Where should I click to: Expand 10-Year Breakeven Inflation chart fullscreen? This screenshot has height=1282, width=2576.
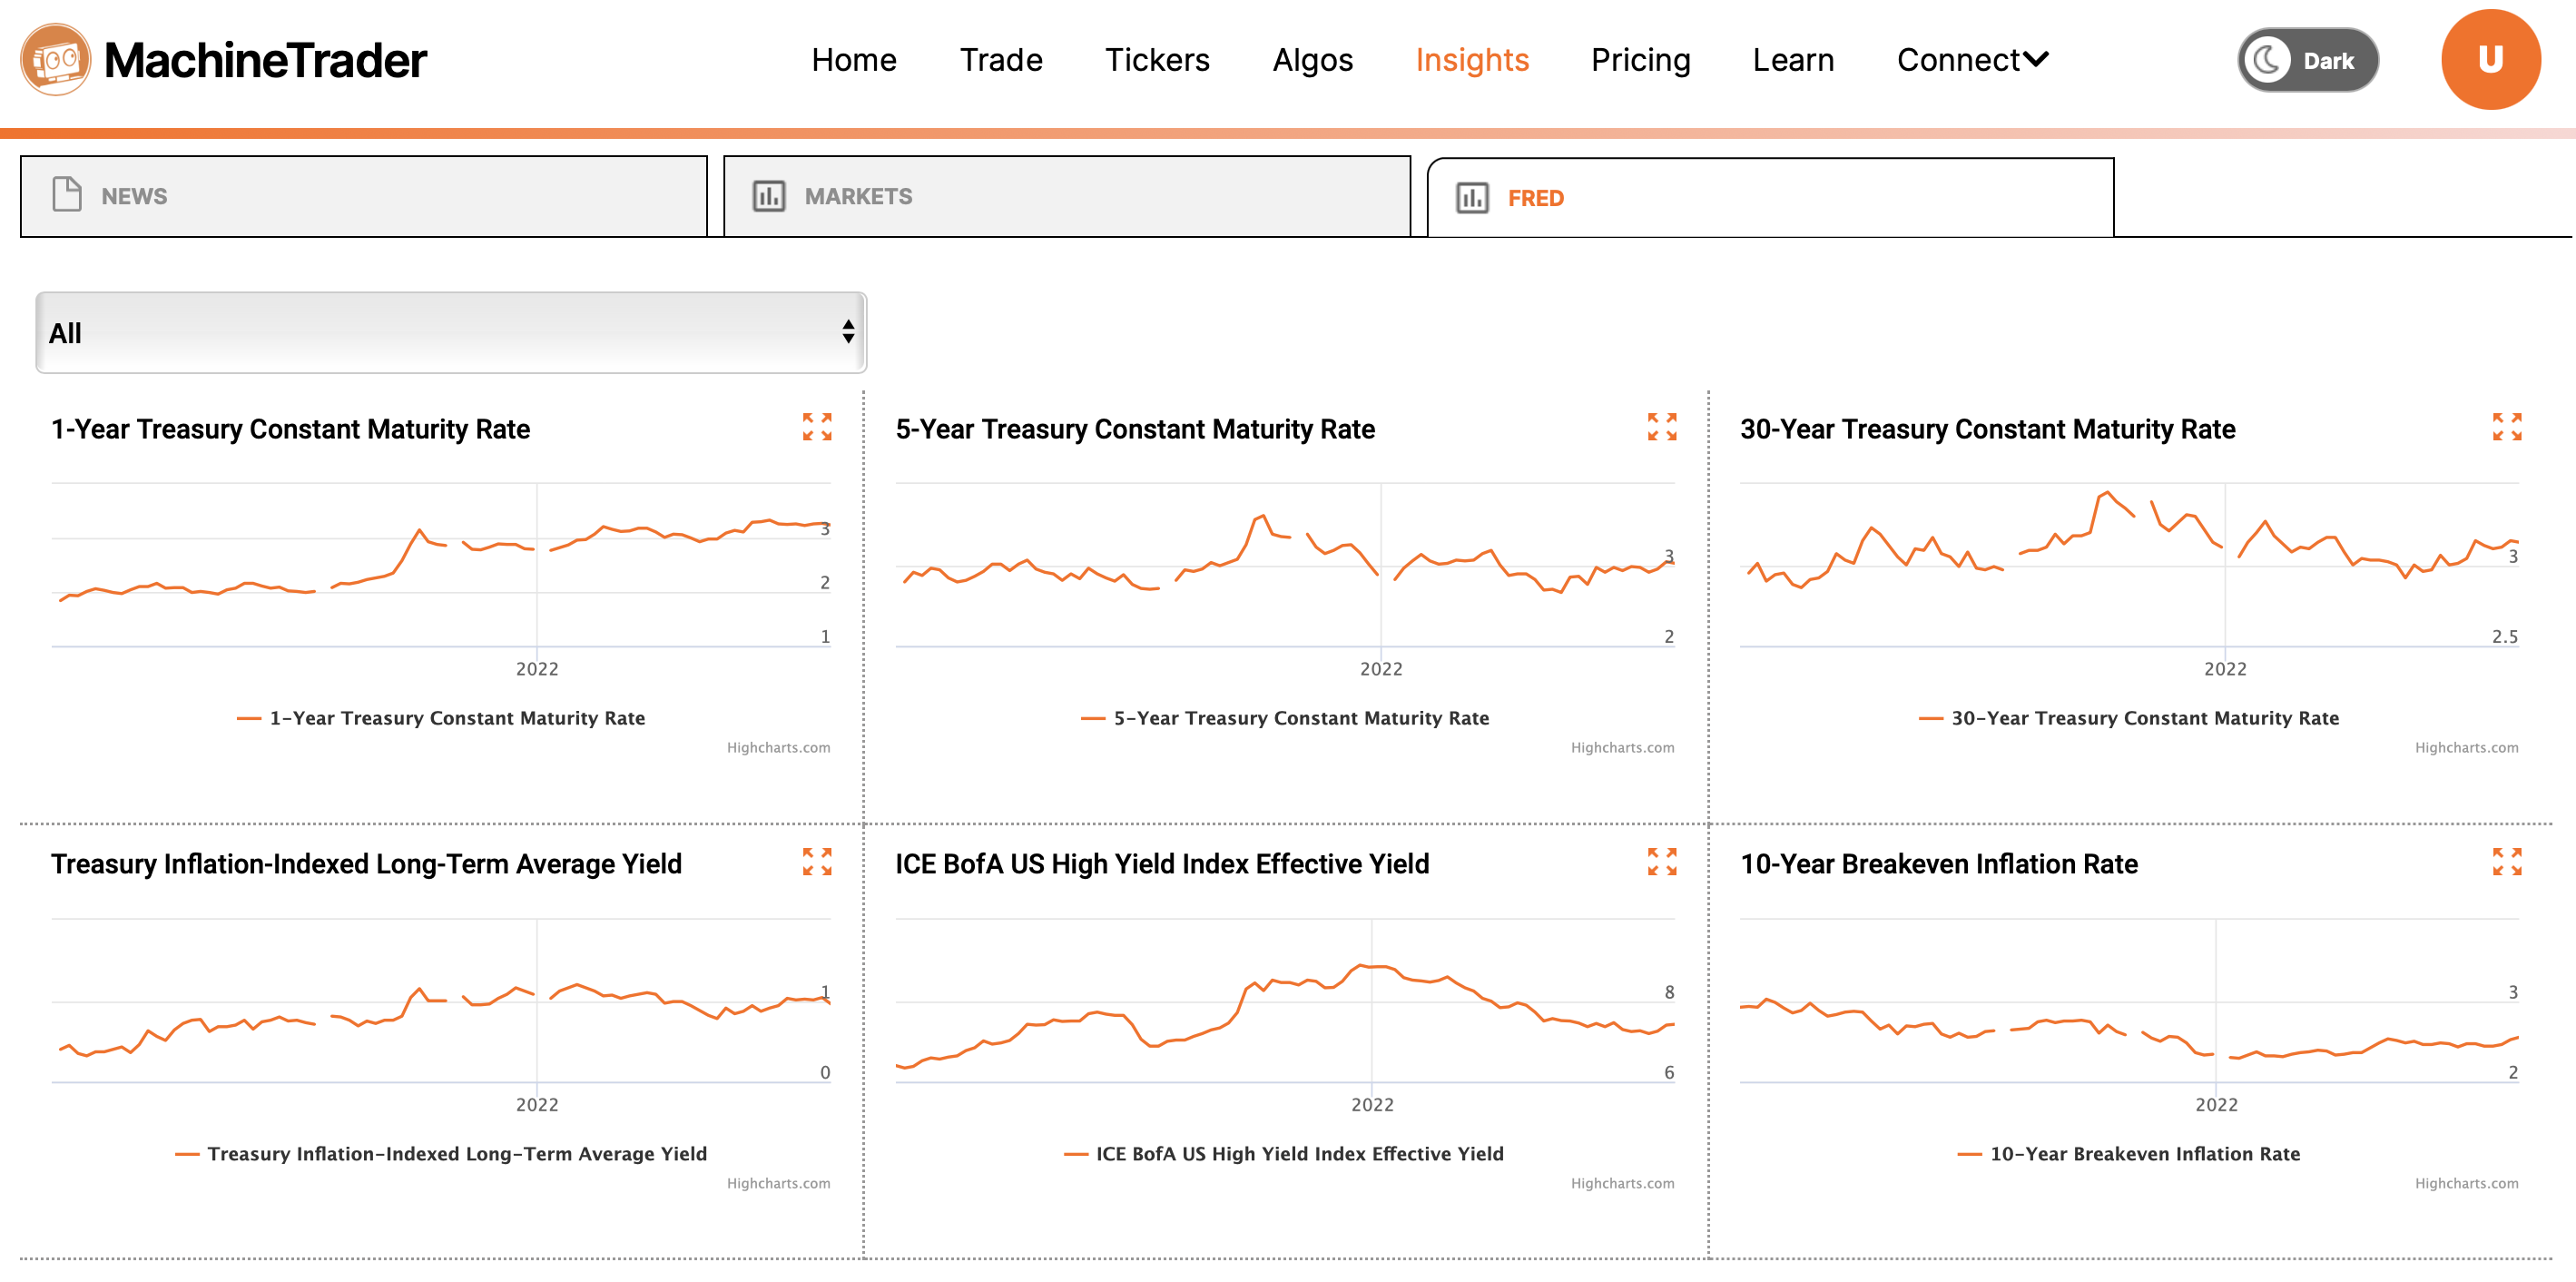coord(2506,862)
